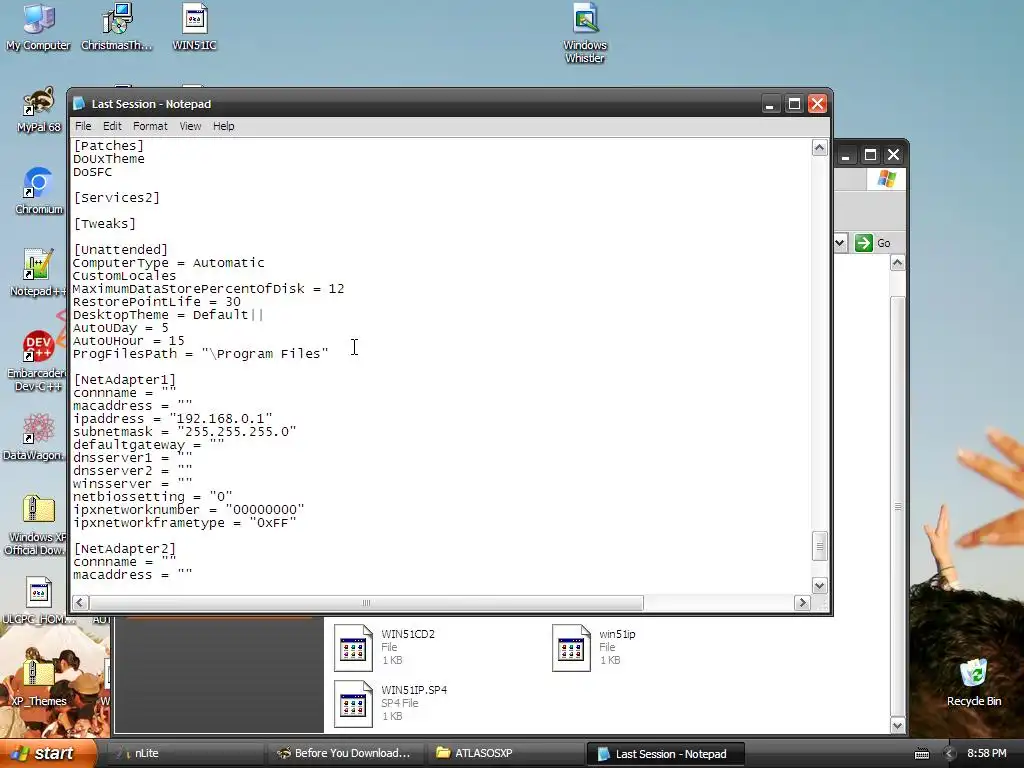Click Notepad vertical scroll down arrow

(x=820, y=585)
